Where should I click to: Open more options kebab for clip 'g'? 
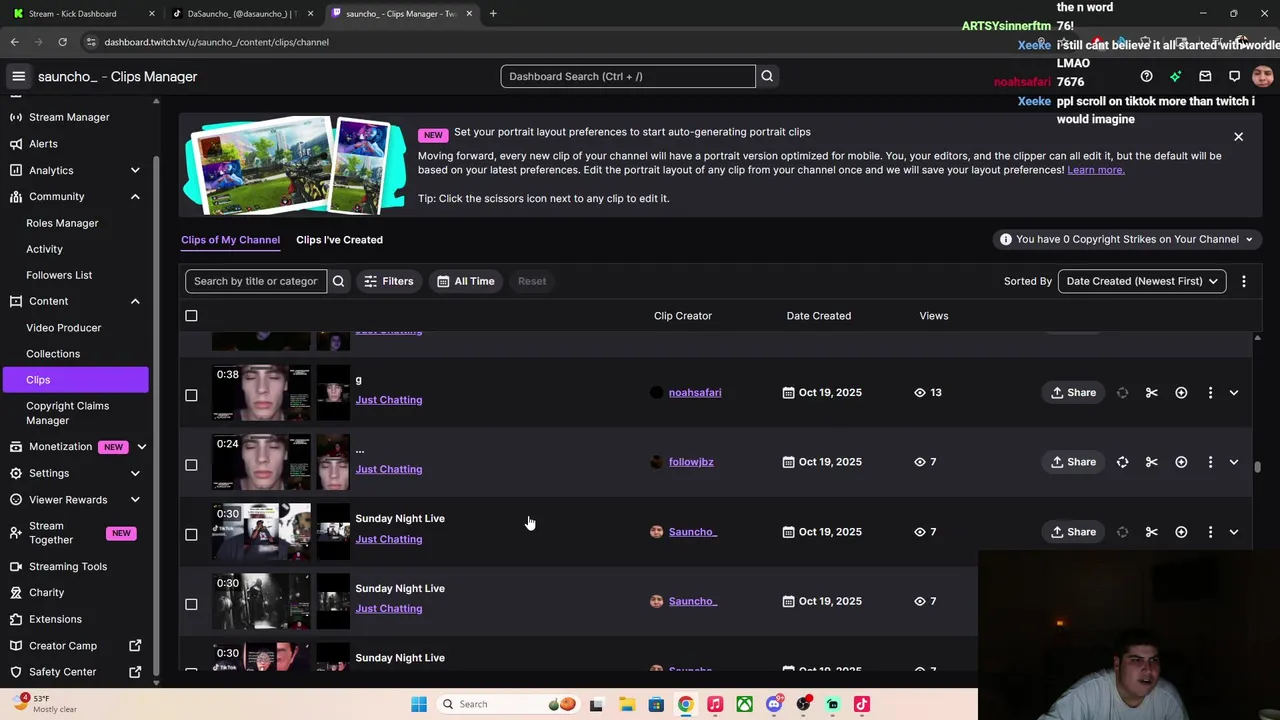pyautogui.click(x=1210, y=392)
